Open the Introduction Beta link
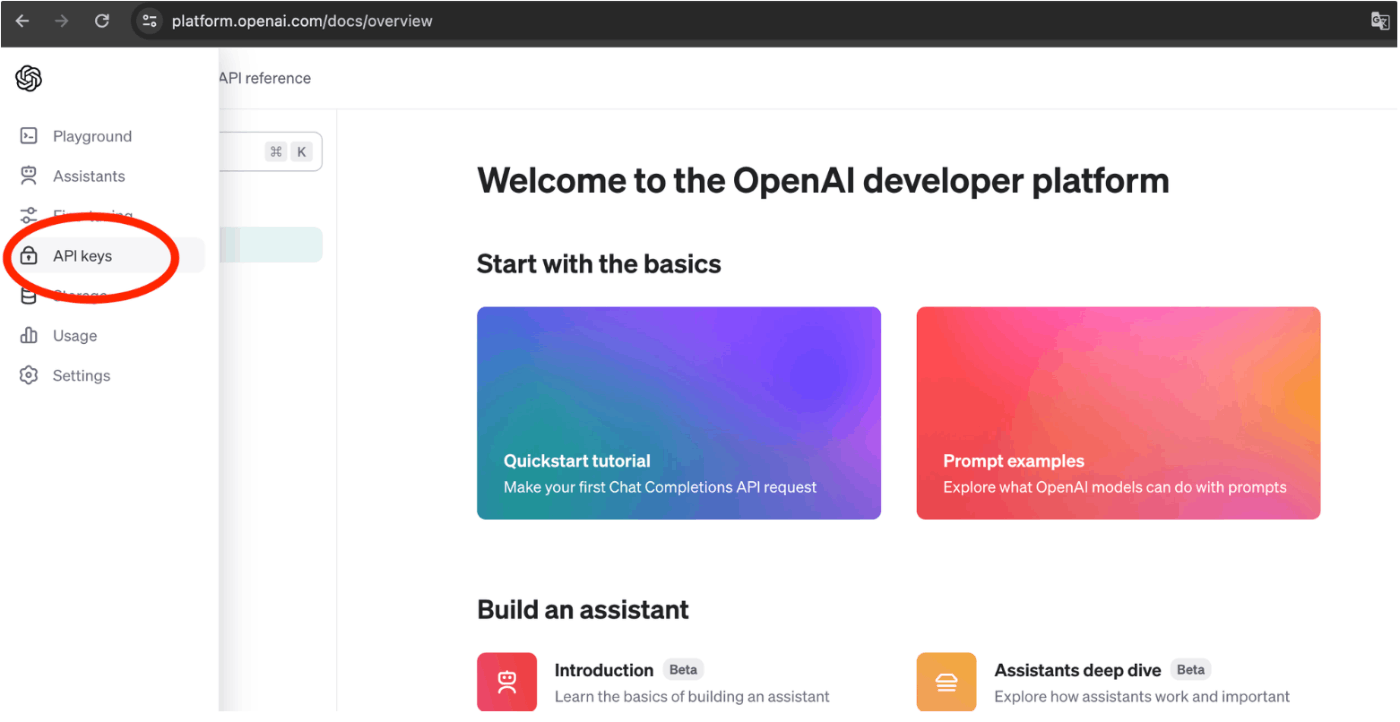1400x722 pixels. tap(604, 670)
